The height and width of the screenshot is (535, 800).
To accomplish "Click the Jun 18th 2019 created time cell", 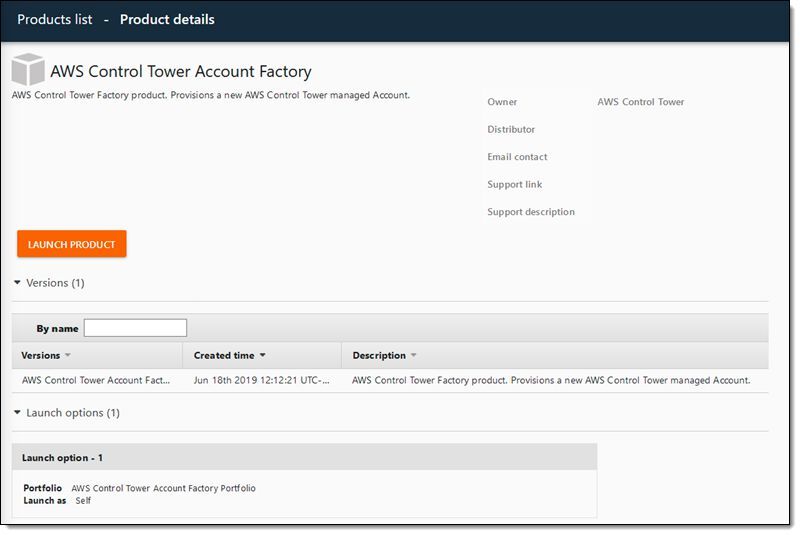I will click(261, 380).
